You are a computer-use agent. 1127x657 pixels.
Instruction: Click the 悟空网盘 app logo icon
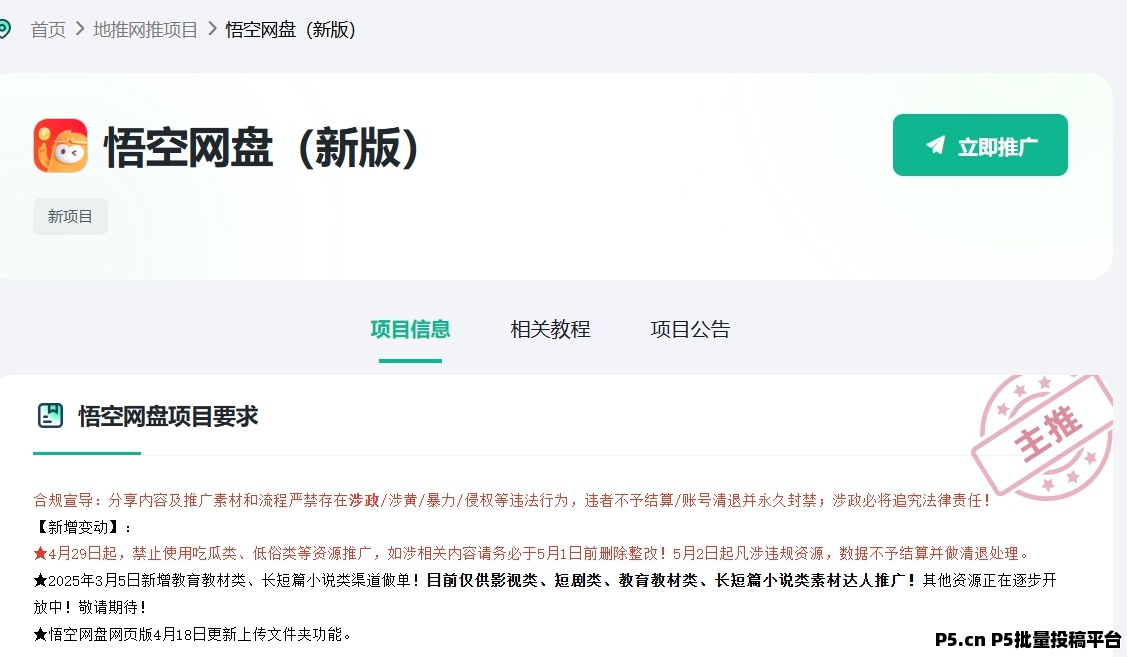click(60, 146)
